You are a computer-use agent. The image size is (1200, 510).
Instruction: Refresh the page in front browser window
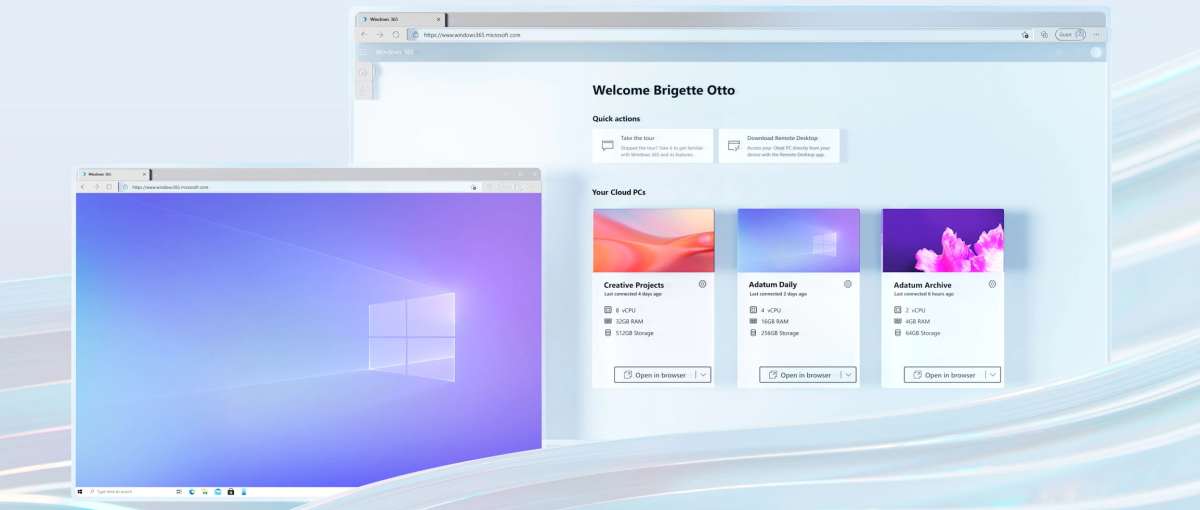coord(109,187)
